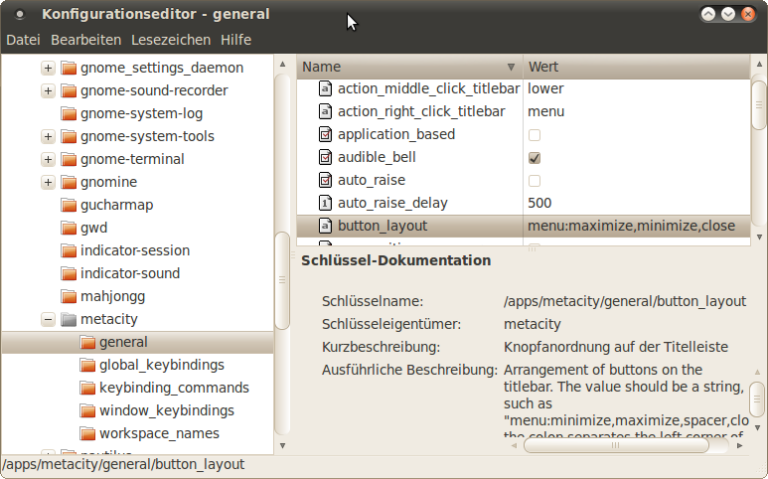Image resolution: width=768 pixels, height=479 pixels.
Task: Click the tree pane scroll down arrow
Action: click(x=282, y=445)
